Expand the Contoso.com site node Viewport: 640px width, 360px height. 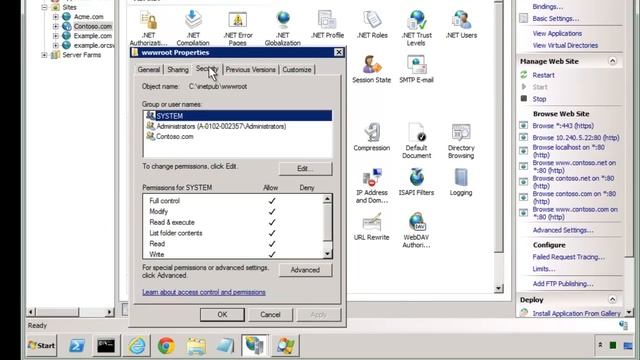[56, 26]
